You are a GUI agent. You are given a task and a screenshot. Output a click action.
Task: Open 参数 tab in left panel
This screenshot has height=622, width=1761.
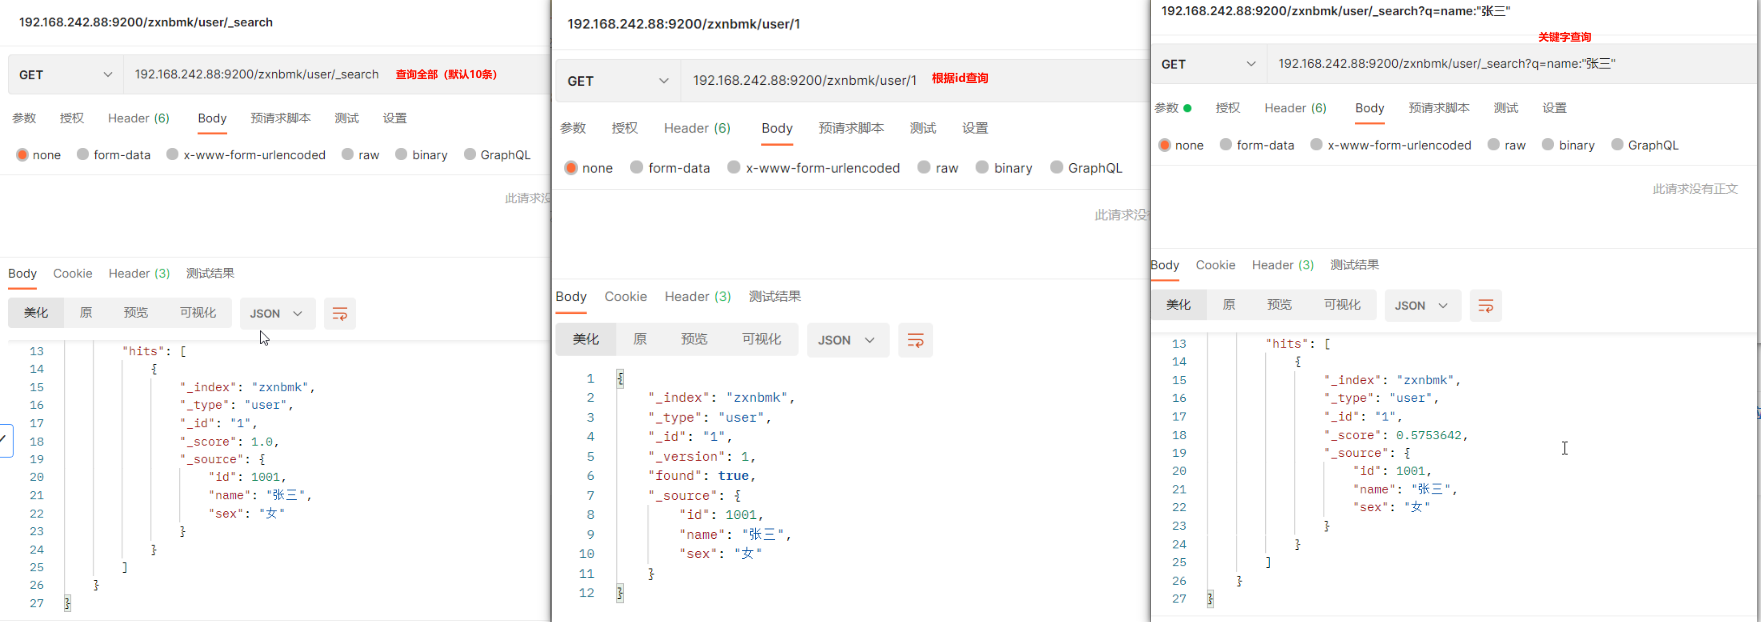(x=24, y=118)
